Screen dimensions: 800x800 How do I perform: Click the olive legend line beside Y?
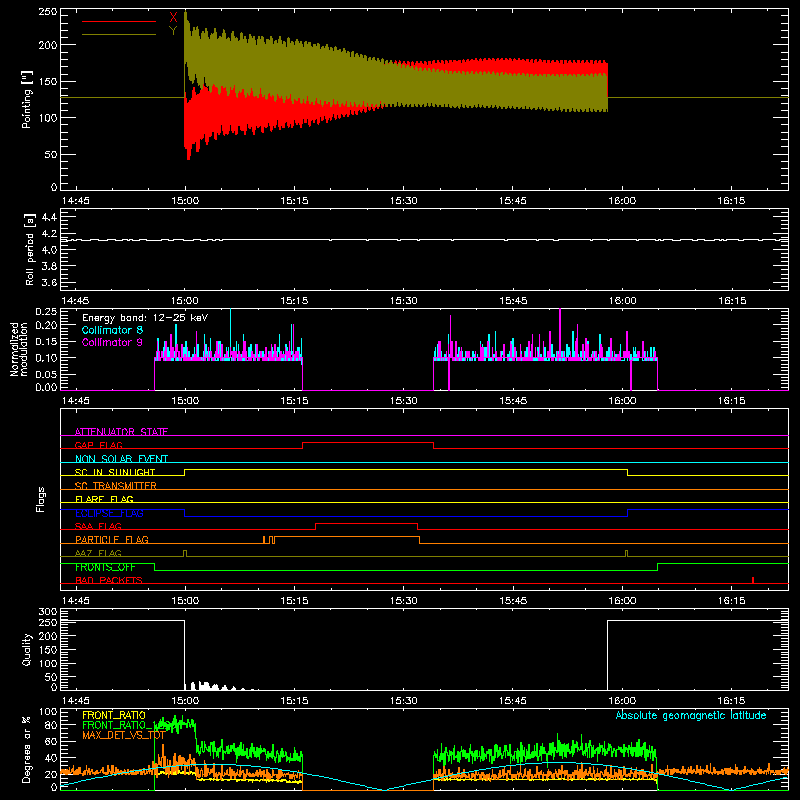[119, 35]
